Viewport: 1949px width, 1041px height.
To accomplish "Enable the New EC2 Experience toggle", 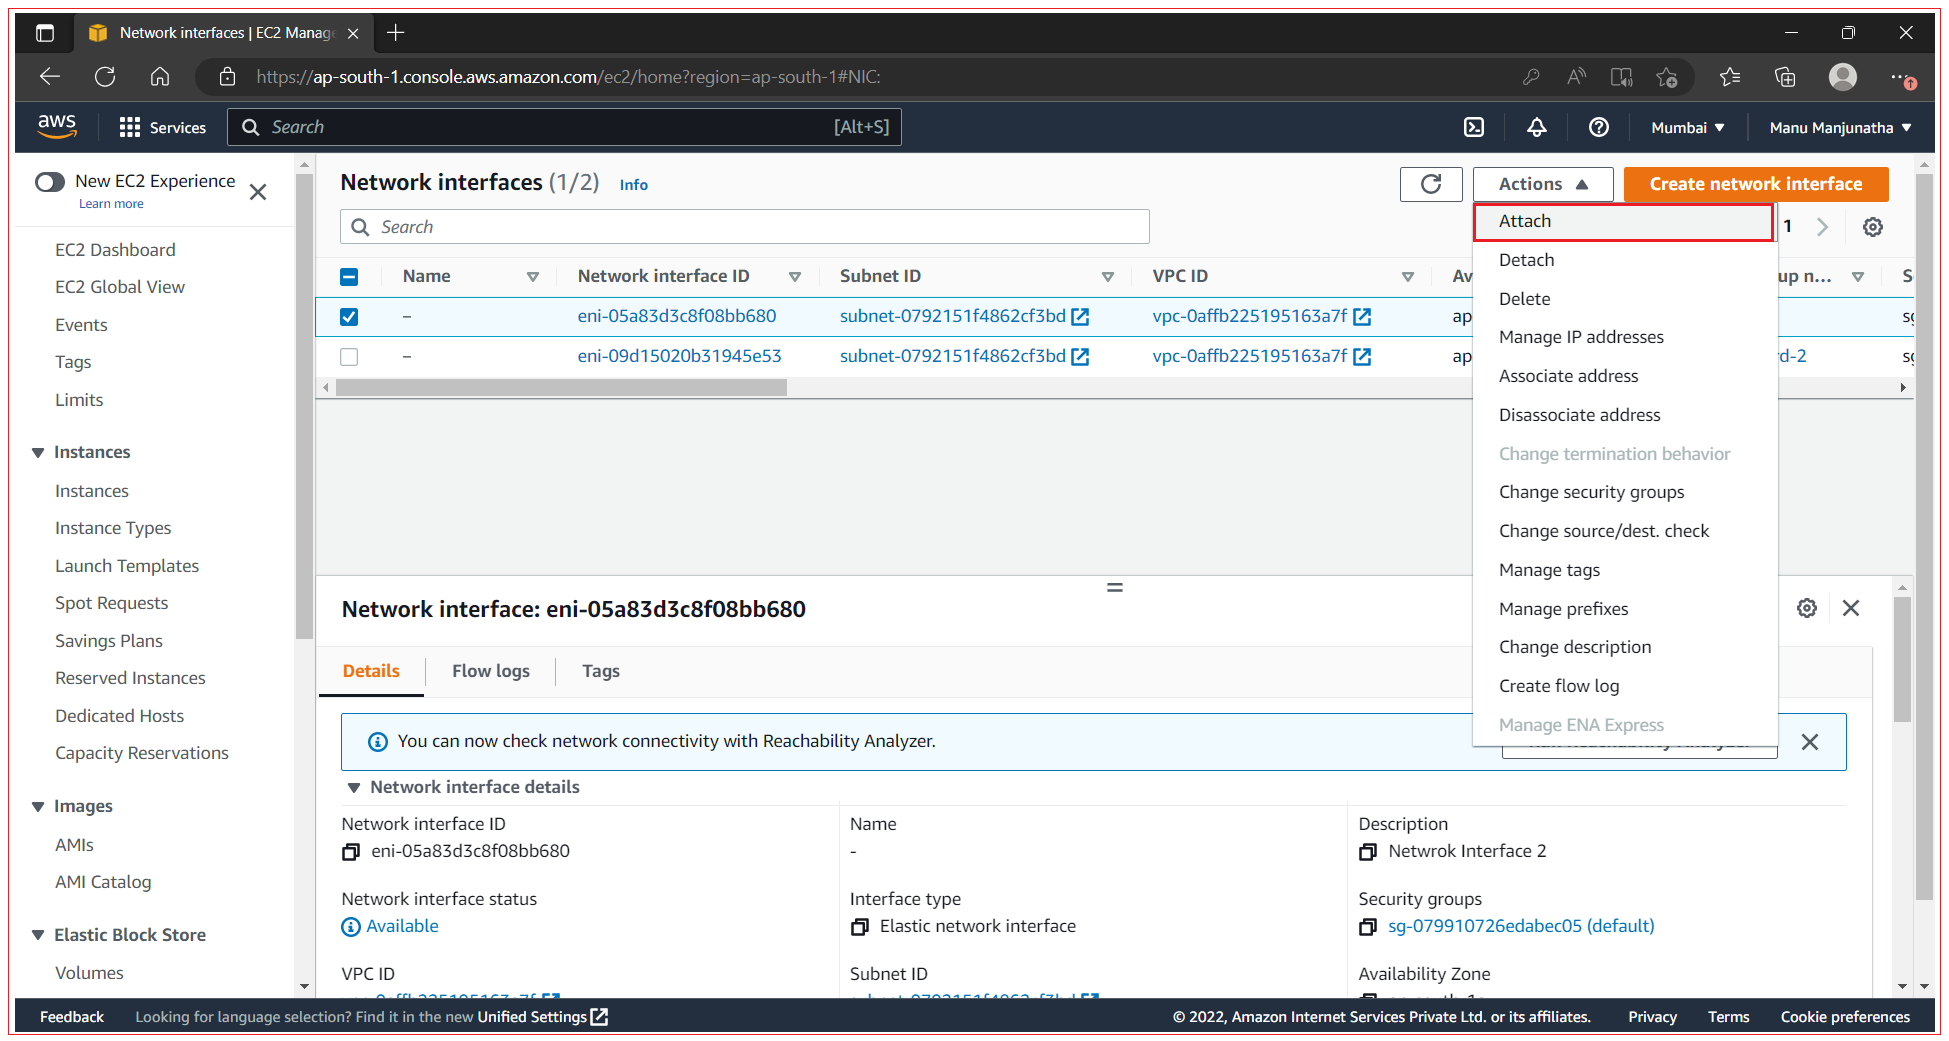I will 49,182.
